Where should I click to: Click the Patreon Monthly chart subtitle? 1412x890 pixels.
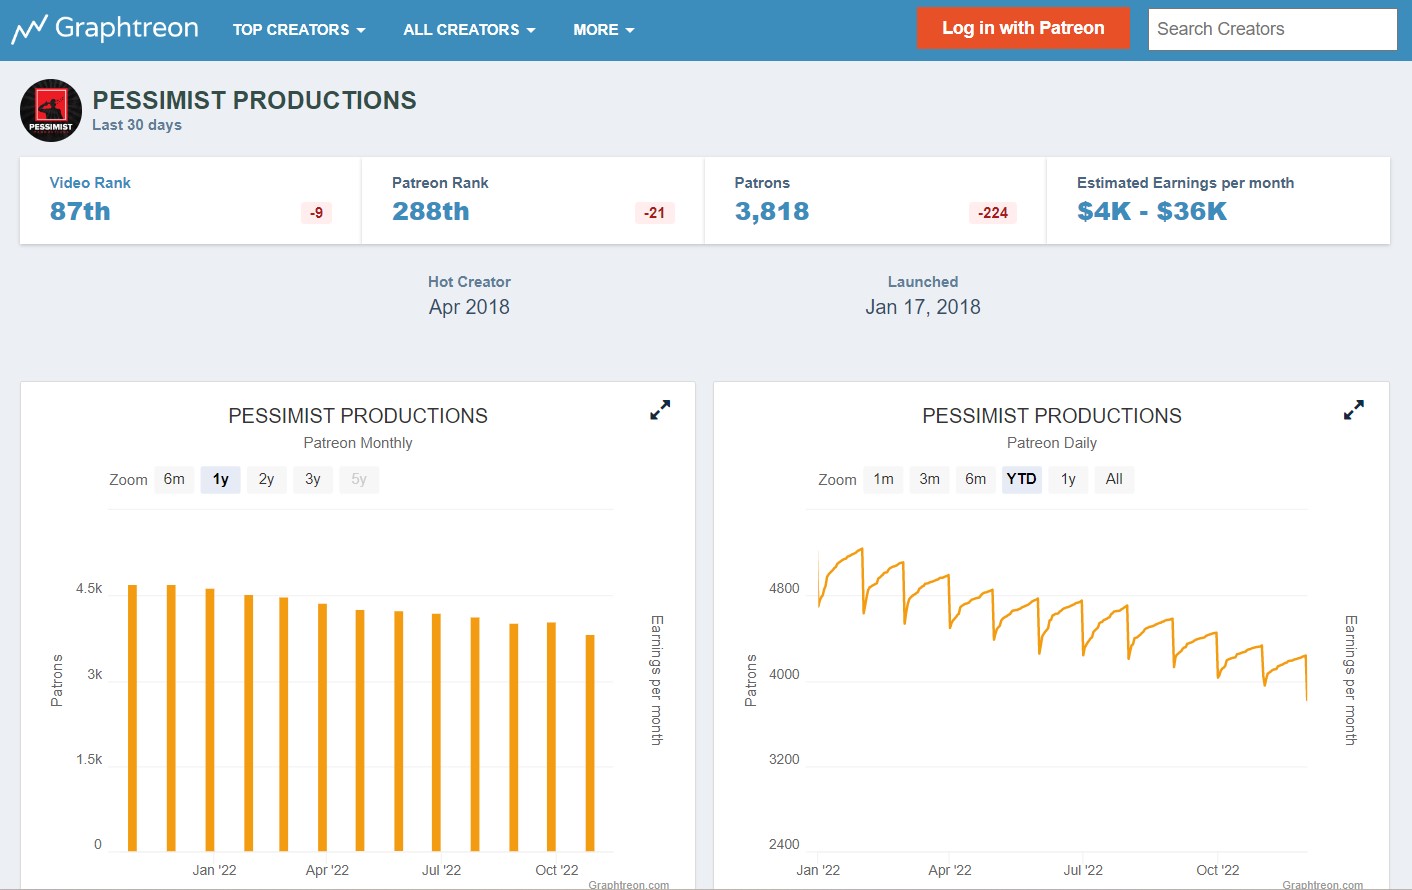pyautogui.click(x=358, y=443)
